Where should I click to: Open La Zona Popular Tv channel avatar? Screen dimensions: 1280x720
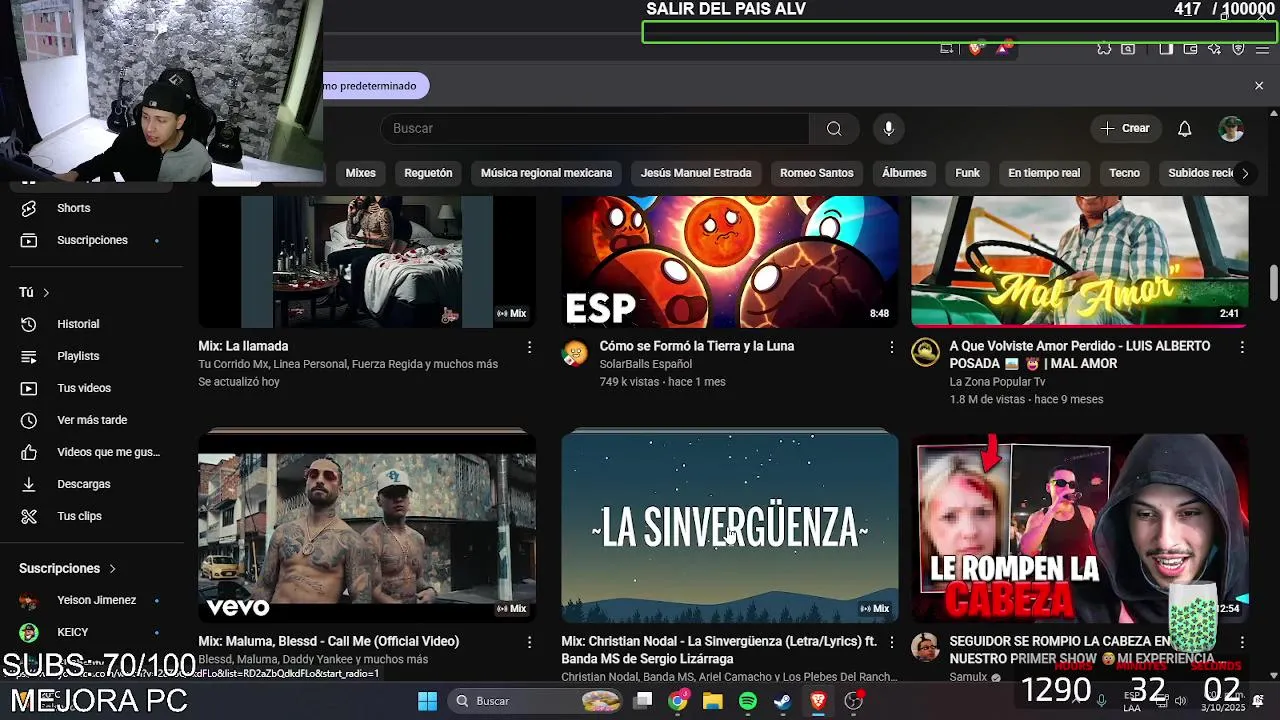(x=925, y=353)
